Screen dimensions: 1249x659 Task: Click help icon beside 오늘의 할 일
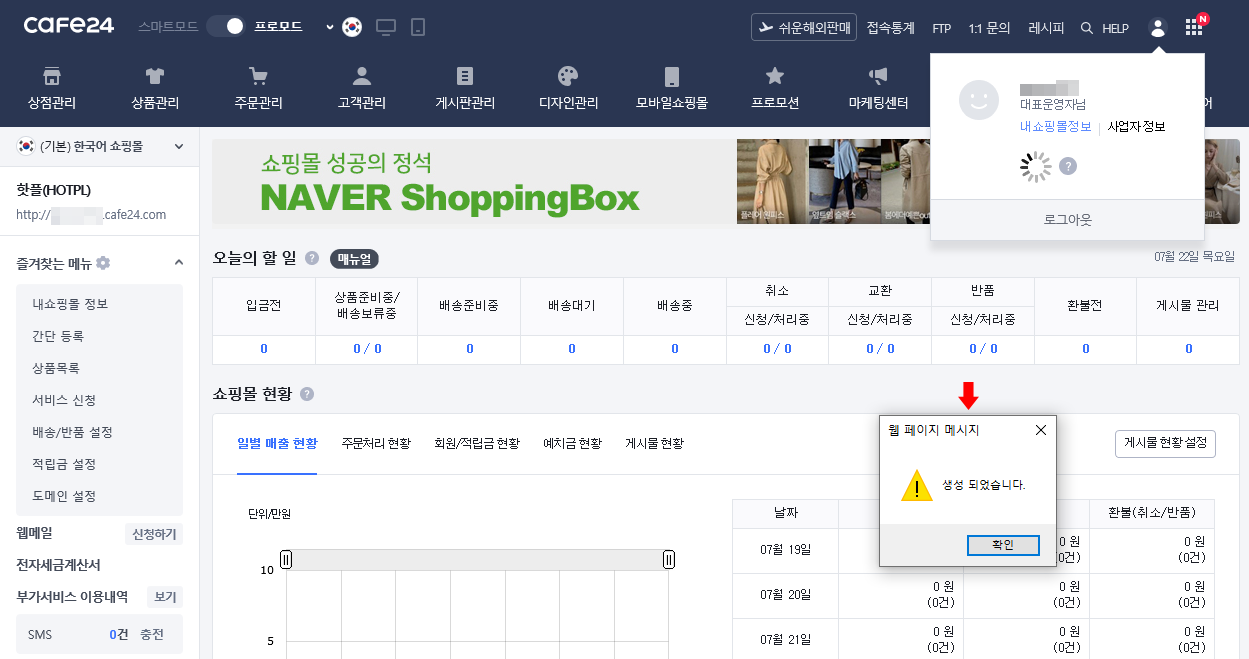tap(312, 258)
